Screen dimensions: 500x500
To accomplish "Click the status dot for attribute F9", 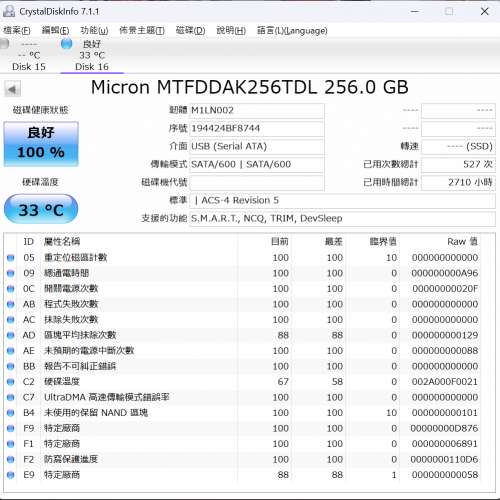I will tap(11, 428).
